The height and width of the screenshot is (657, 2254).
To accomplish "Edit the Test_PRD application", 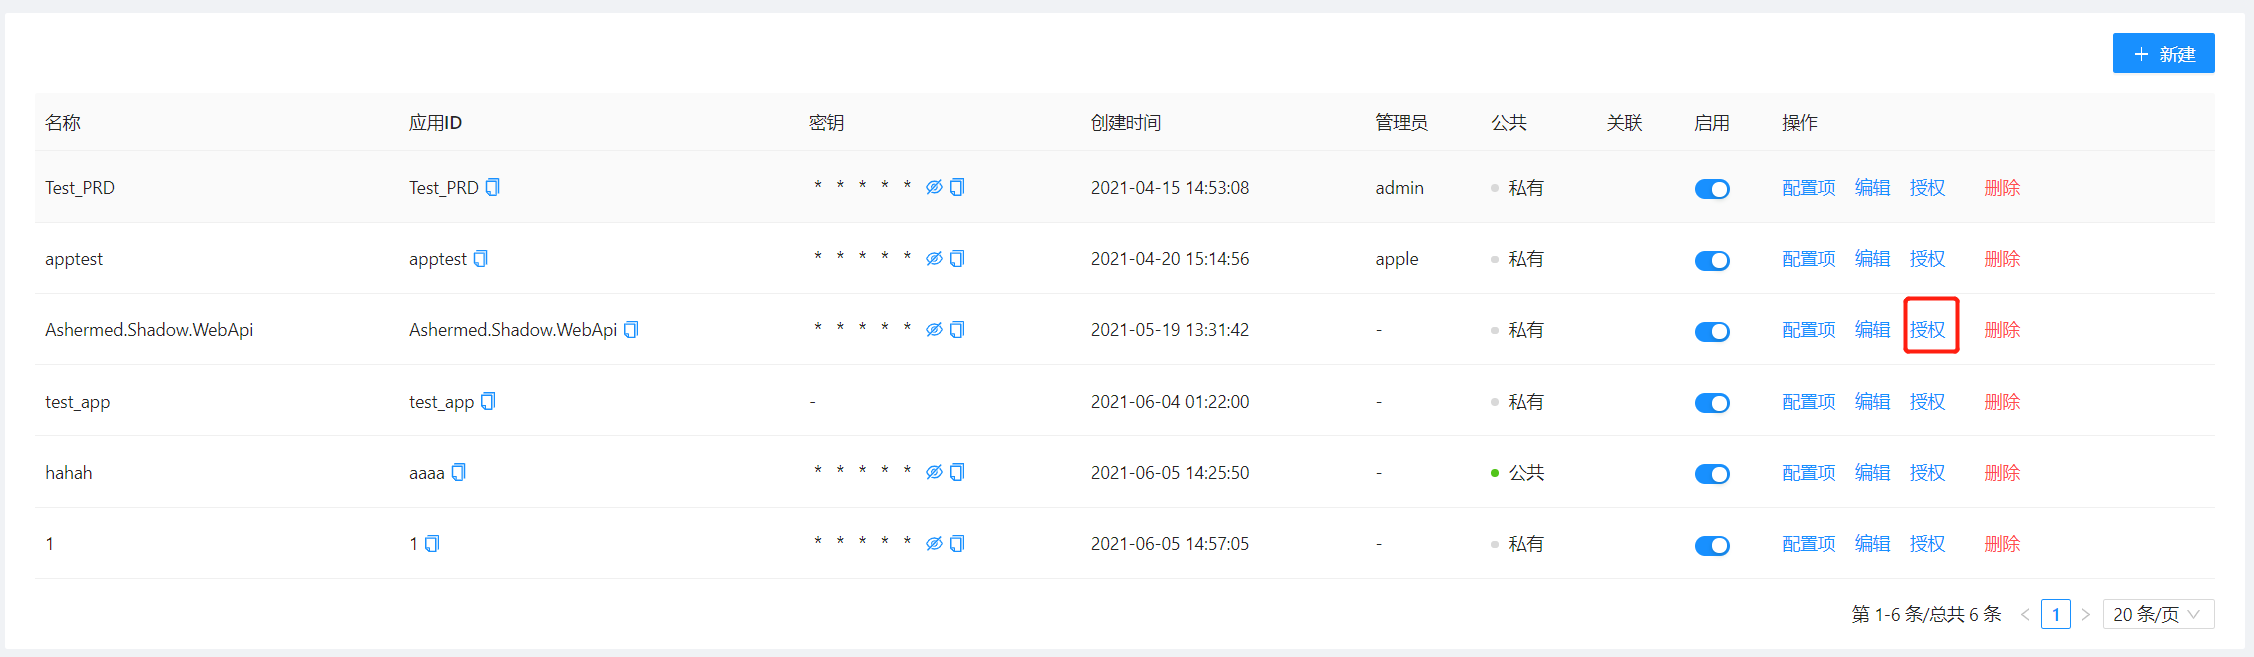I will click(1872, 187).
